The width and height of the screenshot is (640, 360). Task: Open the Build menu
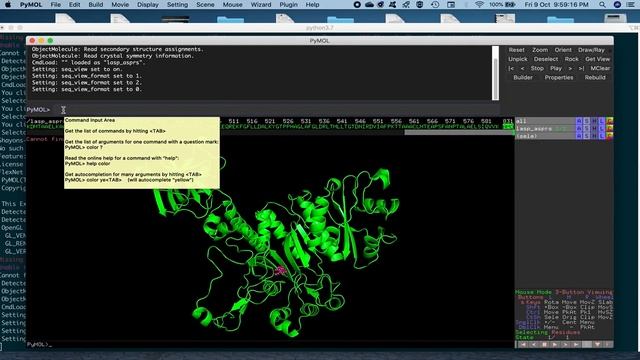coord(96,4)
